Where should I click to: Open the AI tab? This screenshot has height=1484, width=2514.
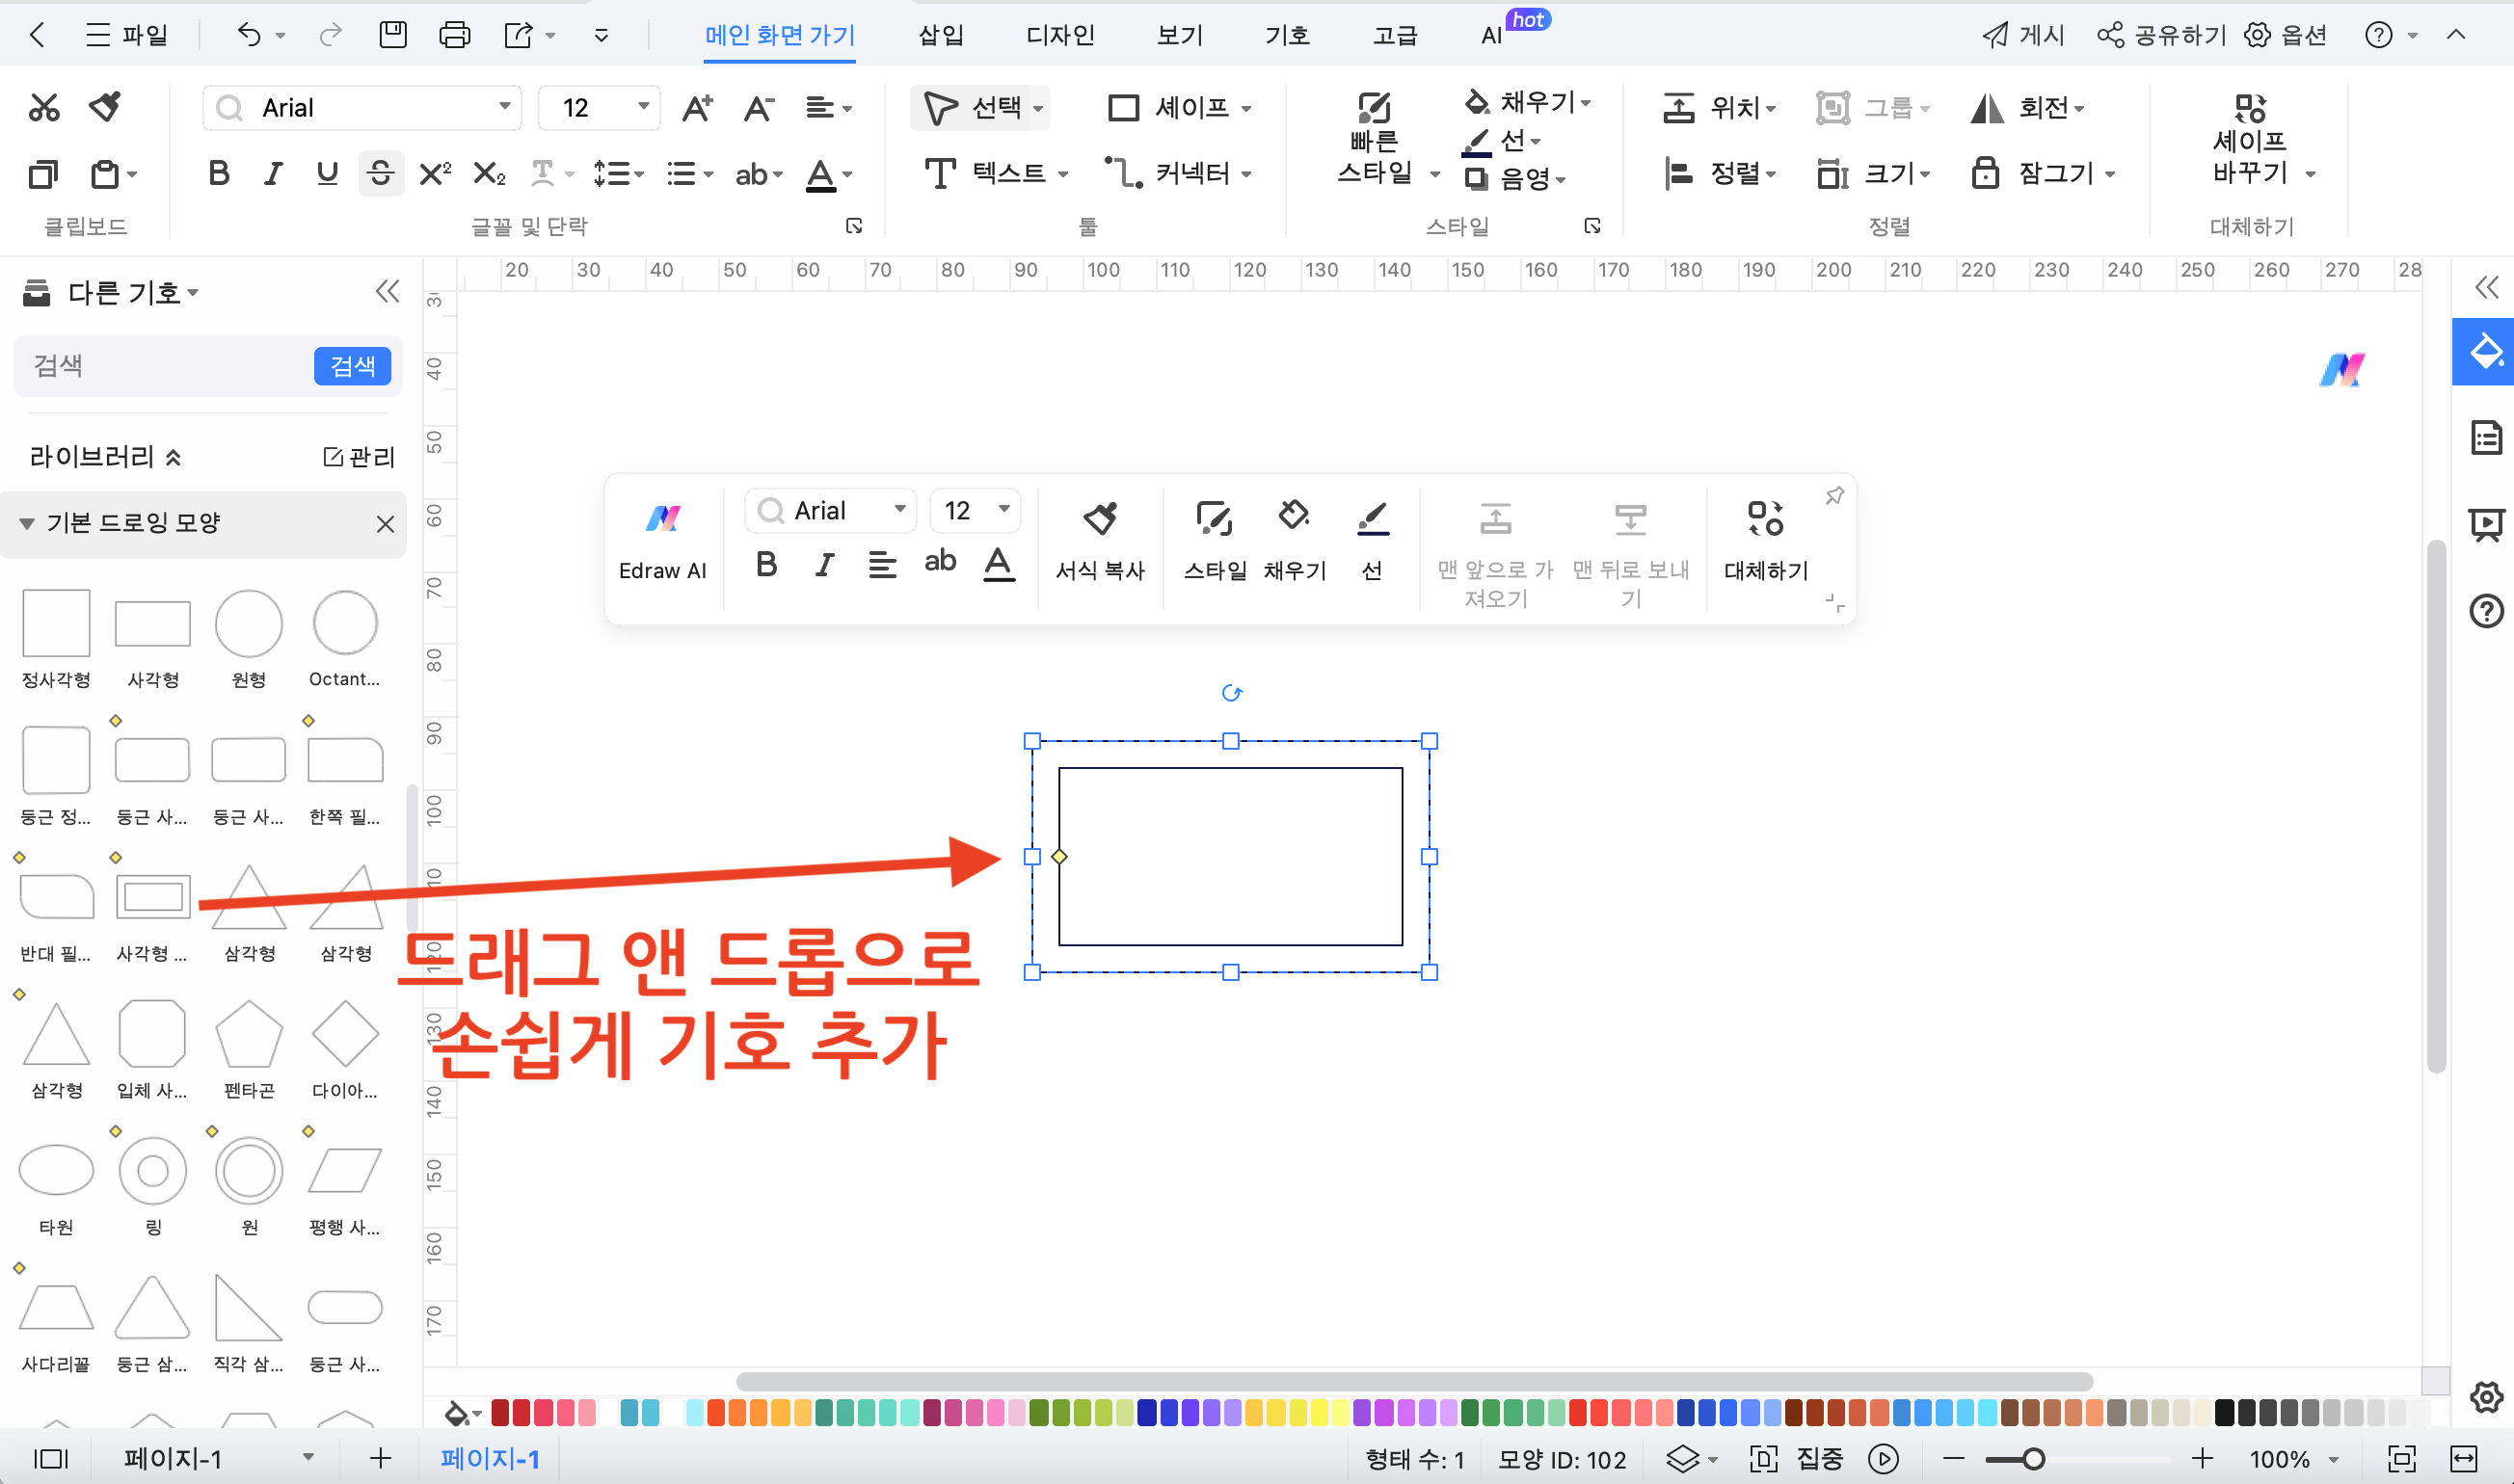pos(1491,36)
